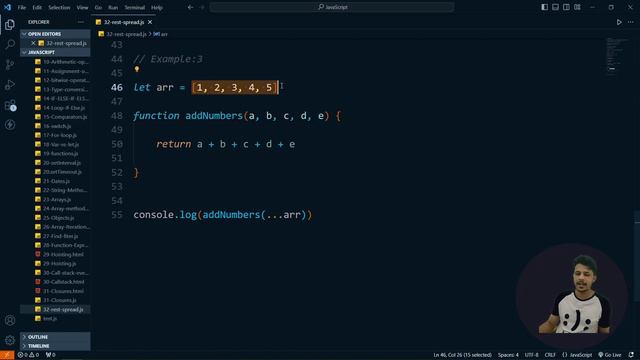Click the VS Code logo icon
Viewport: 640px width, 360px height.
(x=7, y=7)
